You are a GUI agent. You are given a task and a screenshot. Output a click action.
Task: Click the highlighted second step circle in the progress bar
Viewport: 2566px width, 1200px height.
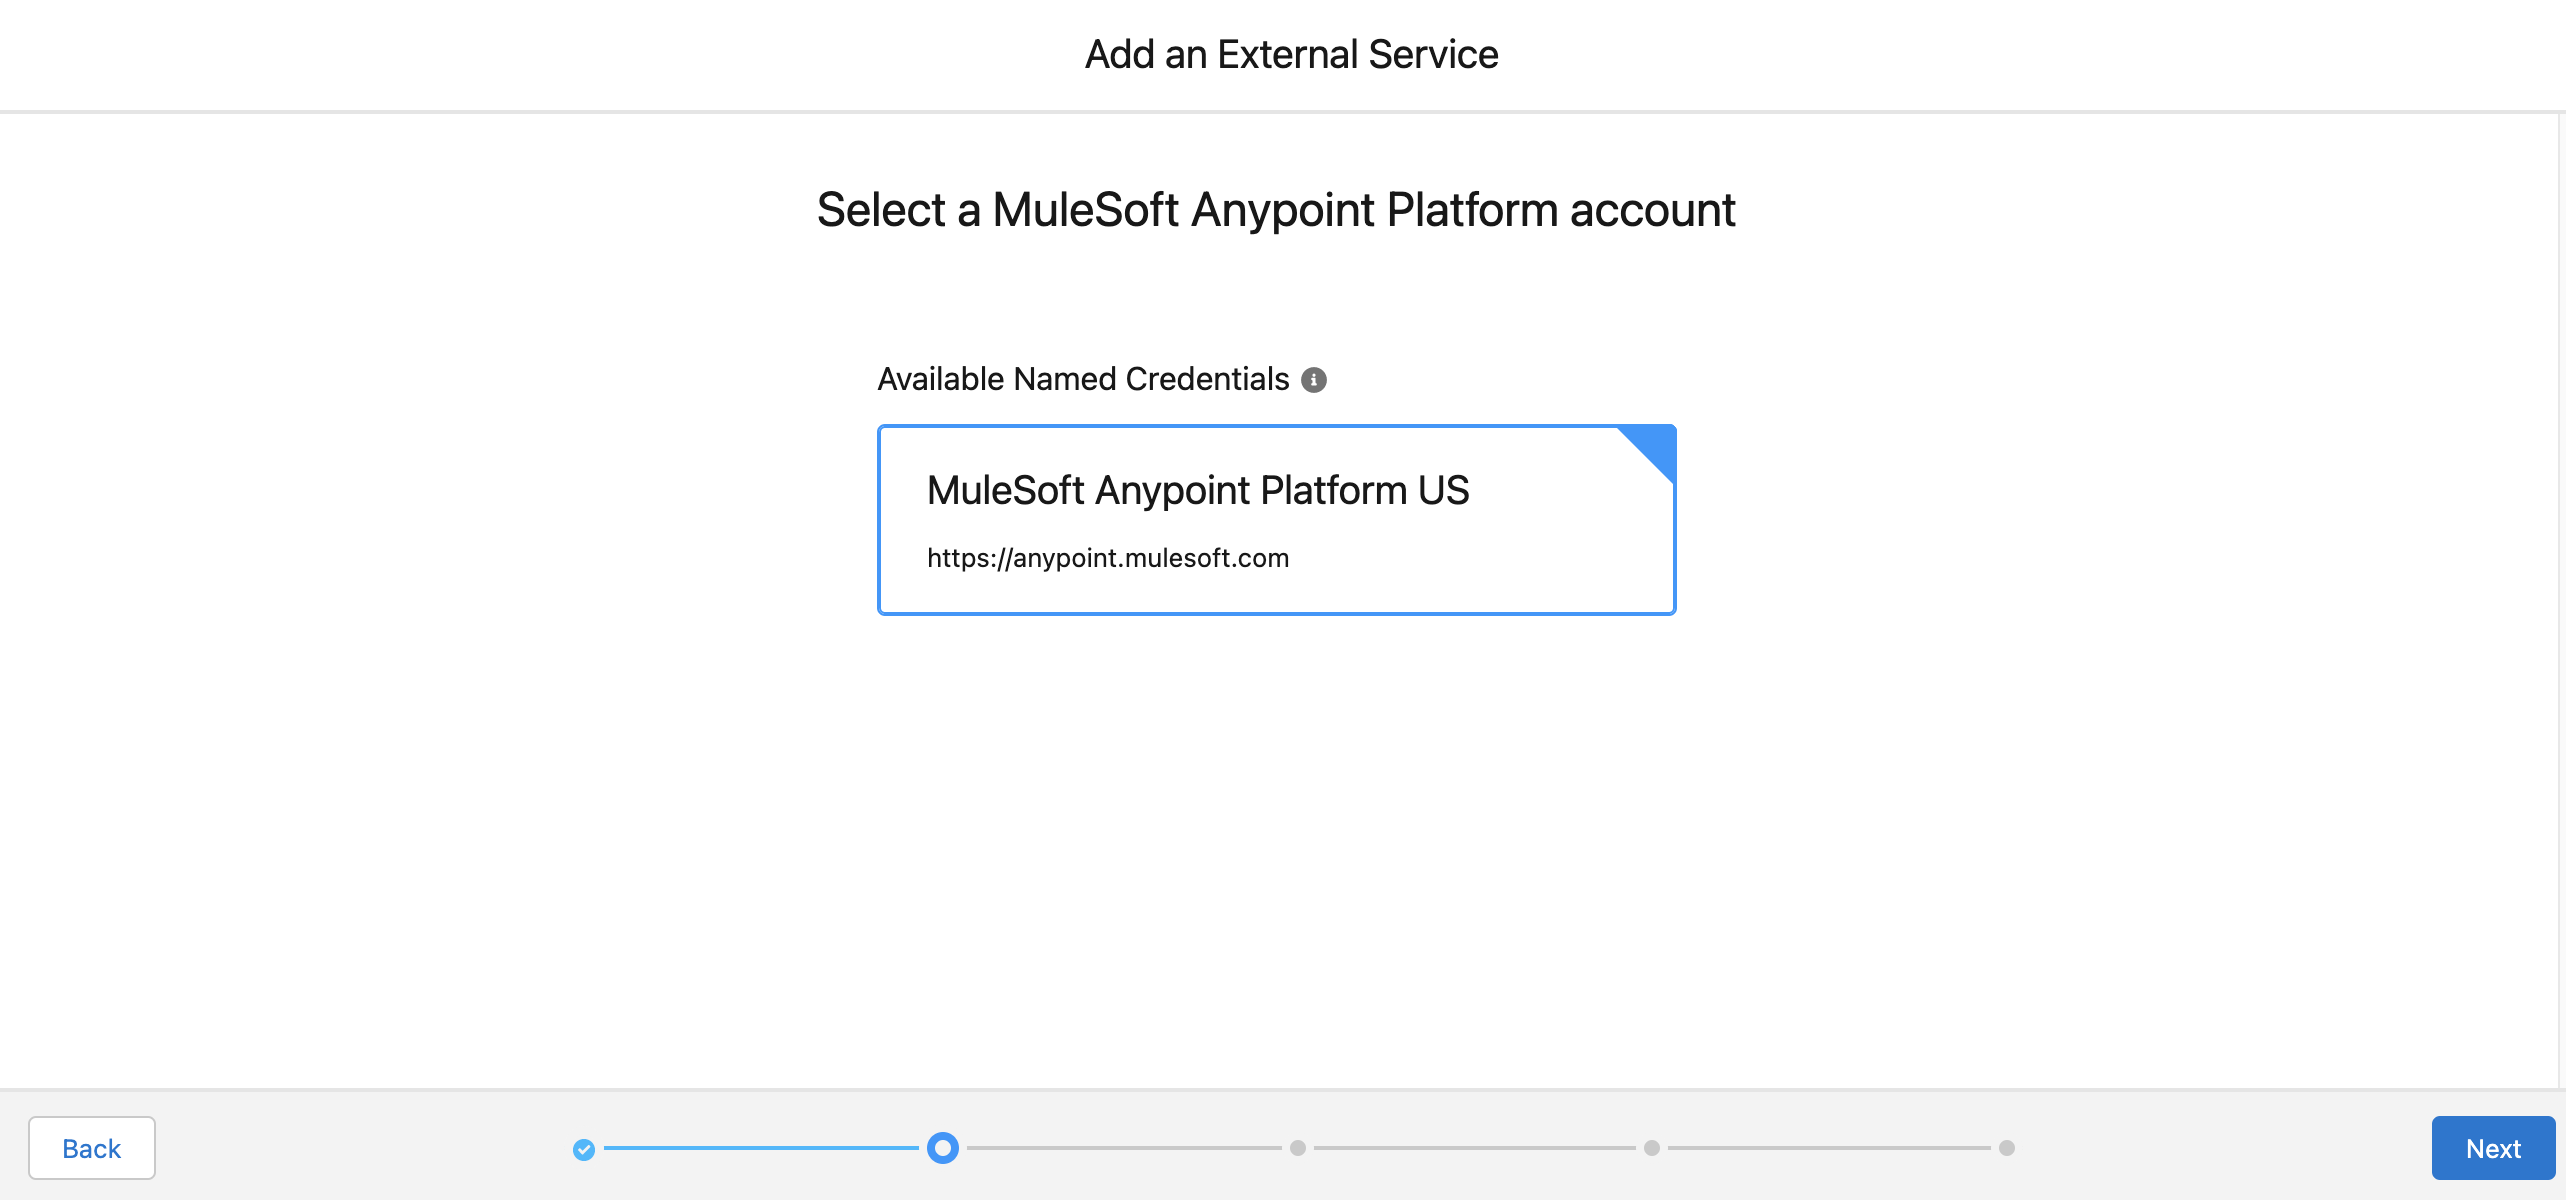point(941,1149)
